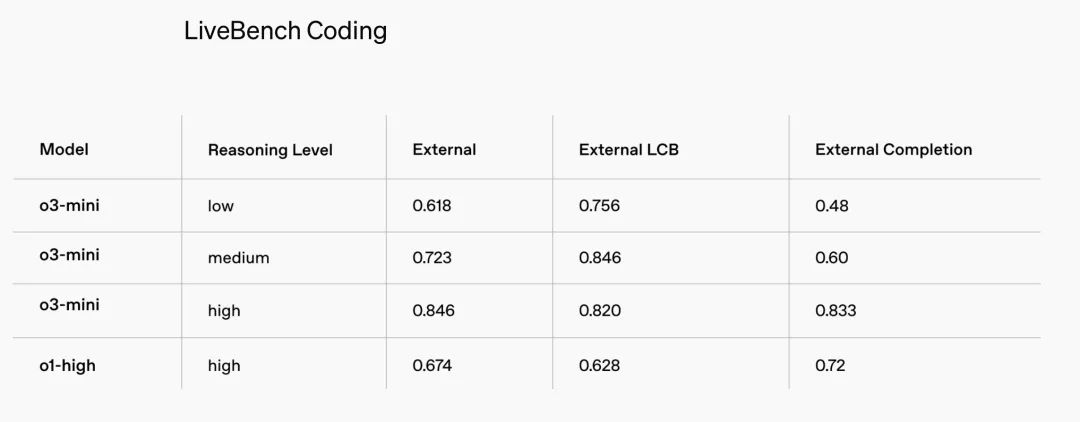The image size is (1080, 422).
Task: Click the 0.820 External LCB score
Action: 600,311
